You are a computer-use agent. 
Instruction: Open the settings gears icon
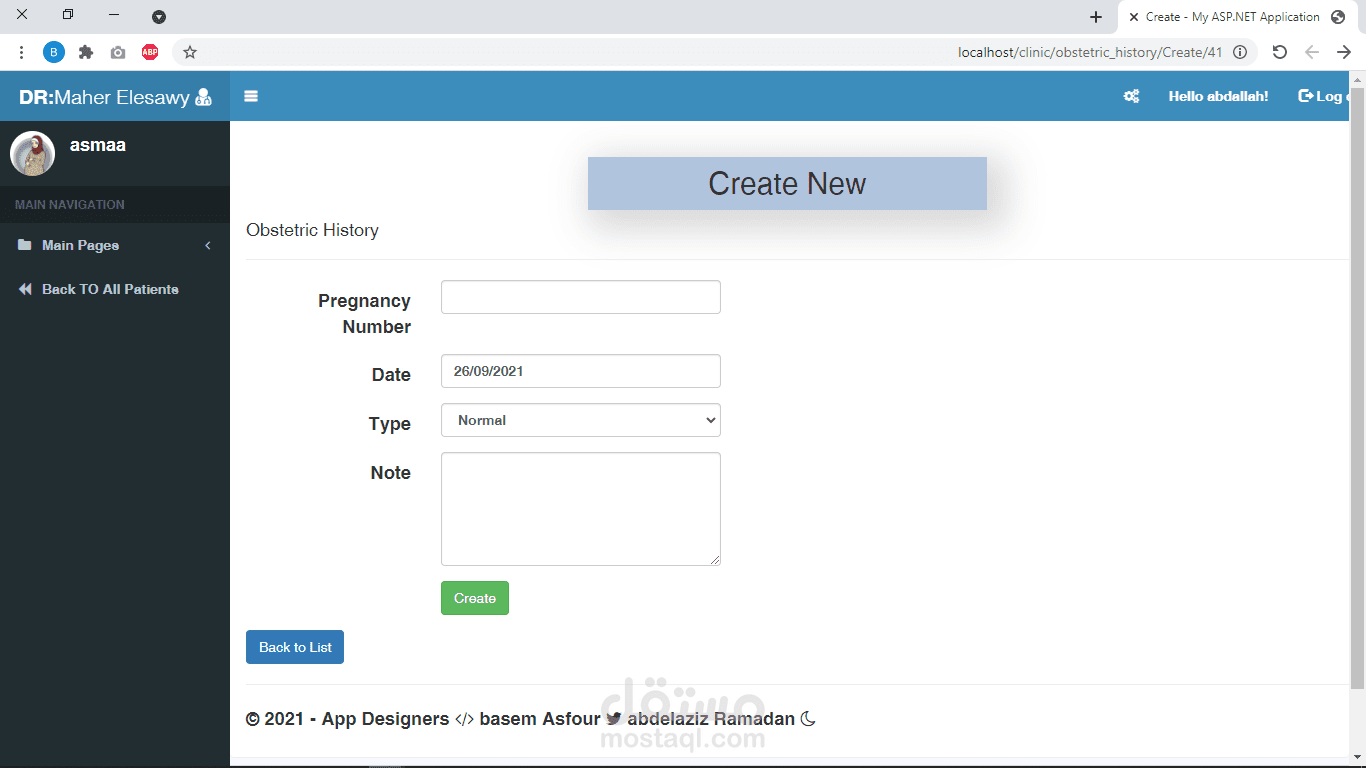(1131, 96)
